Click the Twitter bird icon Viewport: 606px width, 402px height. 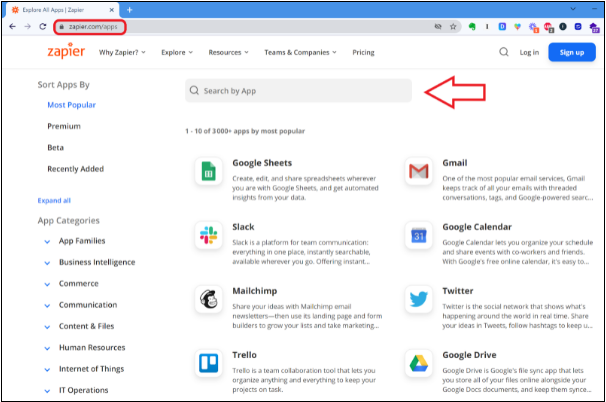pyautogui.click(x=418, y=299)
